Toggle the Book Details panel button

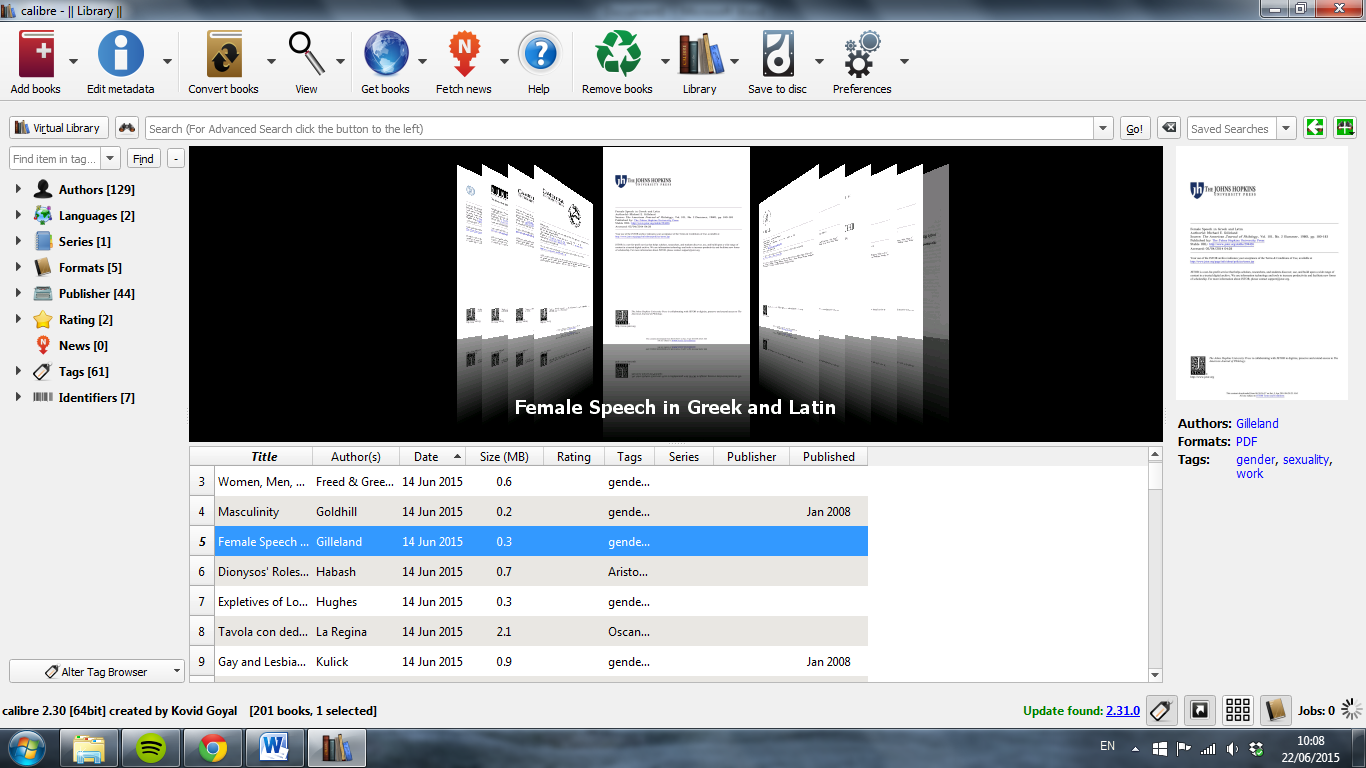coord(1276,711)
